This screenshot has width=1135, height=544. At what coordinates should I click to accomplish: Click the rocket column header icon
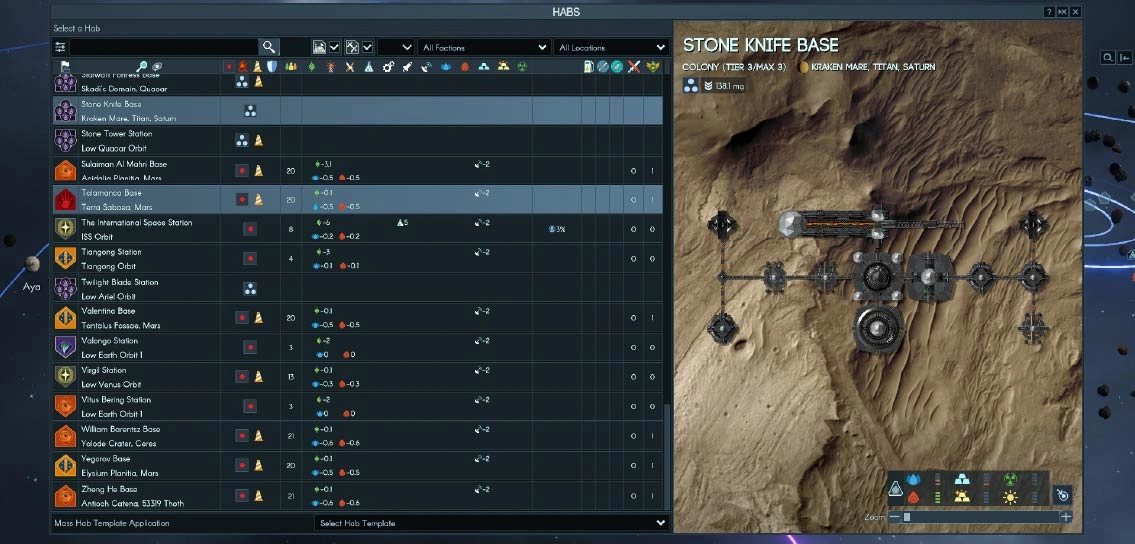408,67
